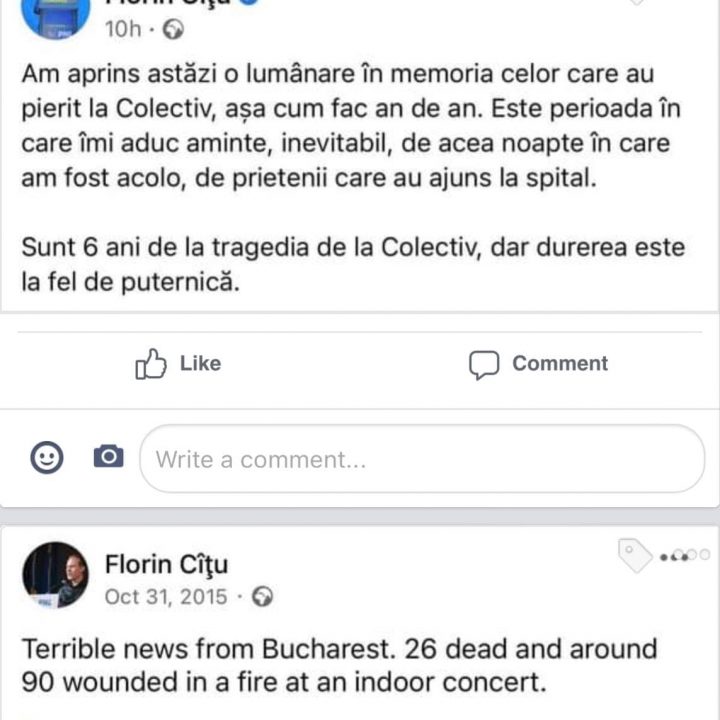The height and width of the screenshot is (720, 720).
Task: Click the verified badge at the top
Action: click(x=249, y=3)
